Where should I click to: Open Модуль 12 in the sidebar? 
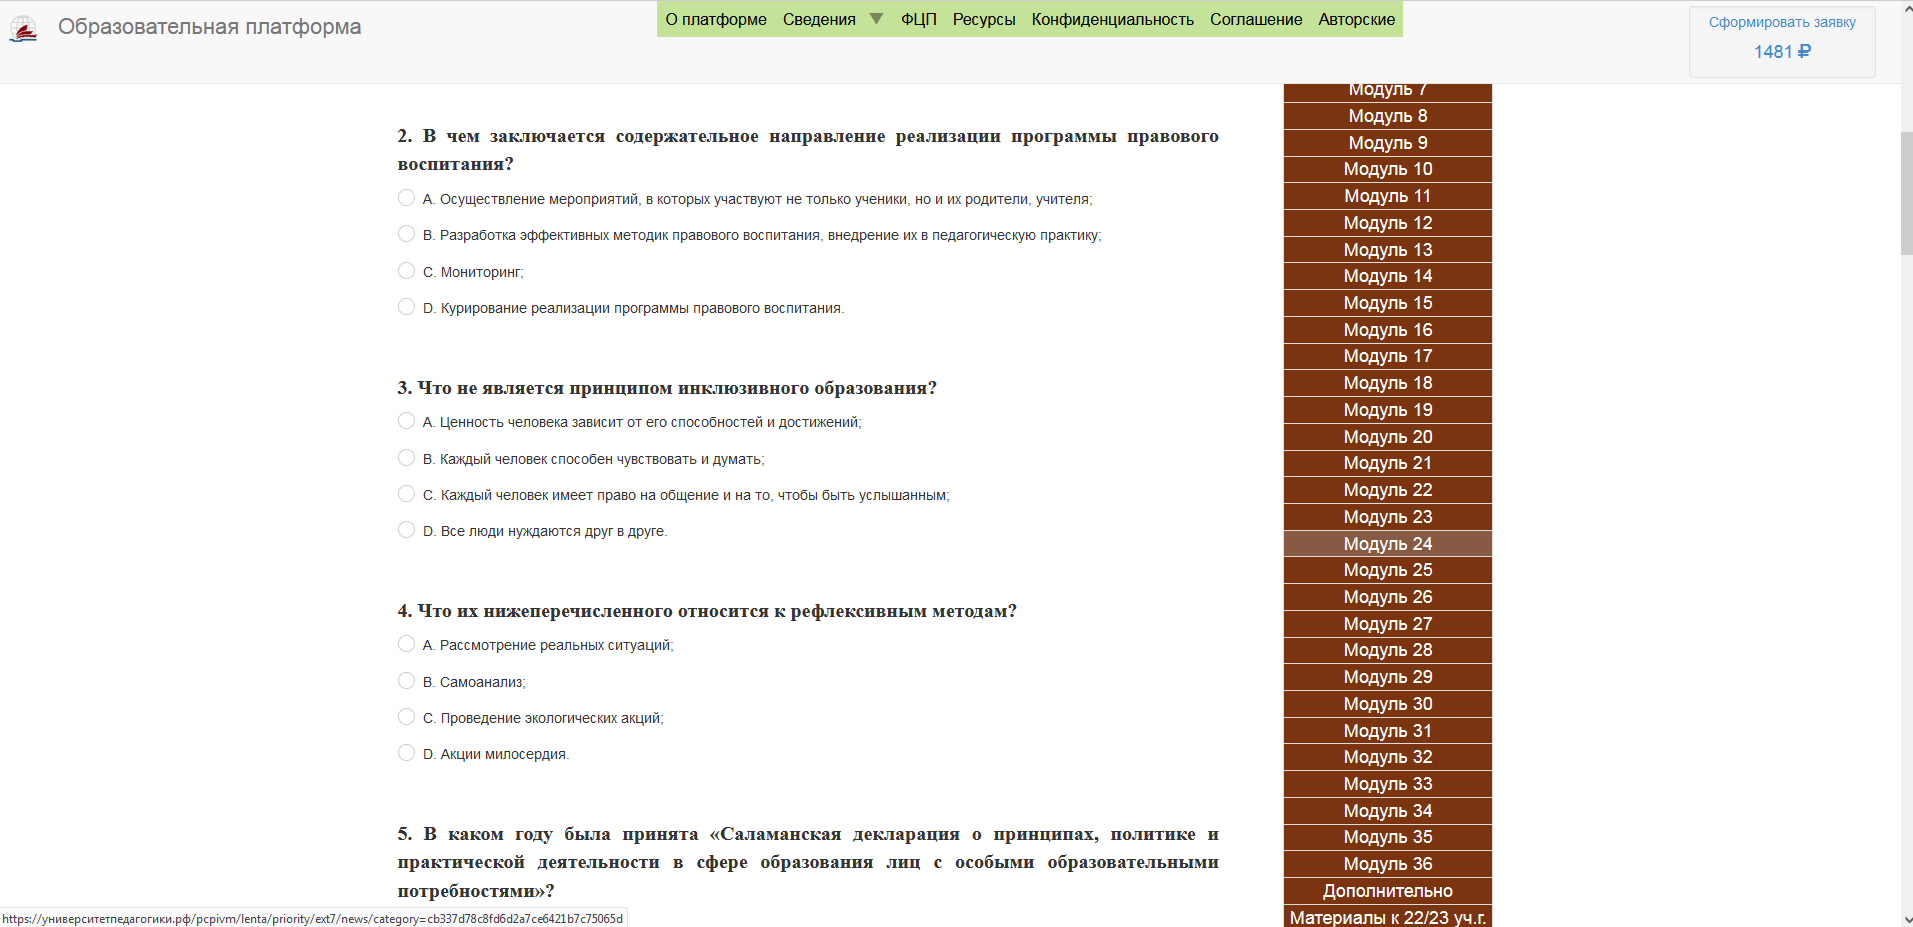[x=1387, y=223]
